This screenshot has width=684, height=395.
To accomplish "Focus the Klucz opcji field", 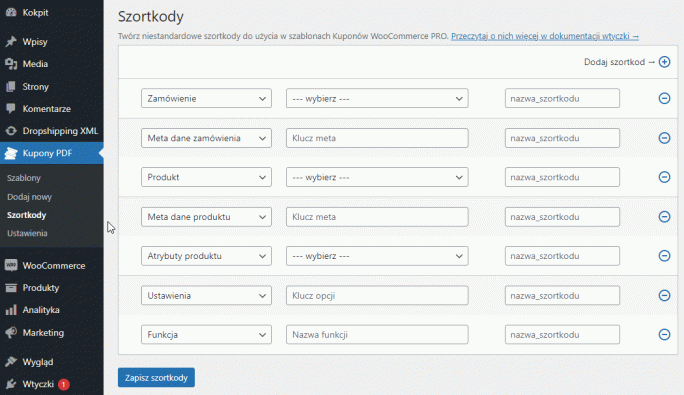I will 377,295.
